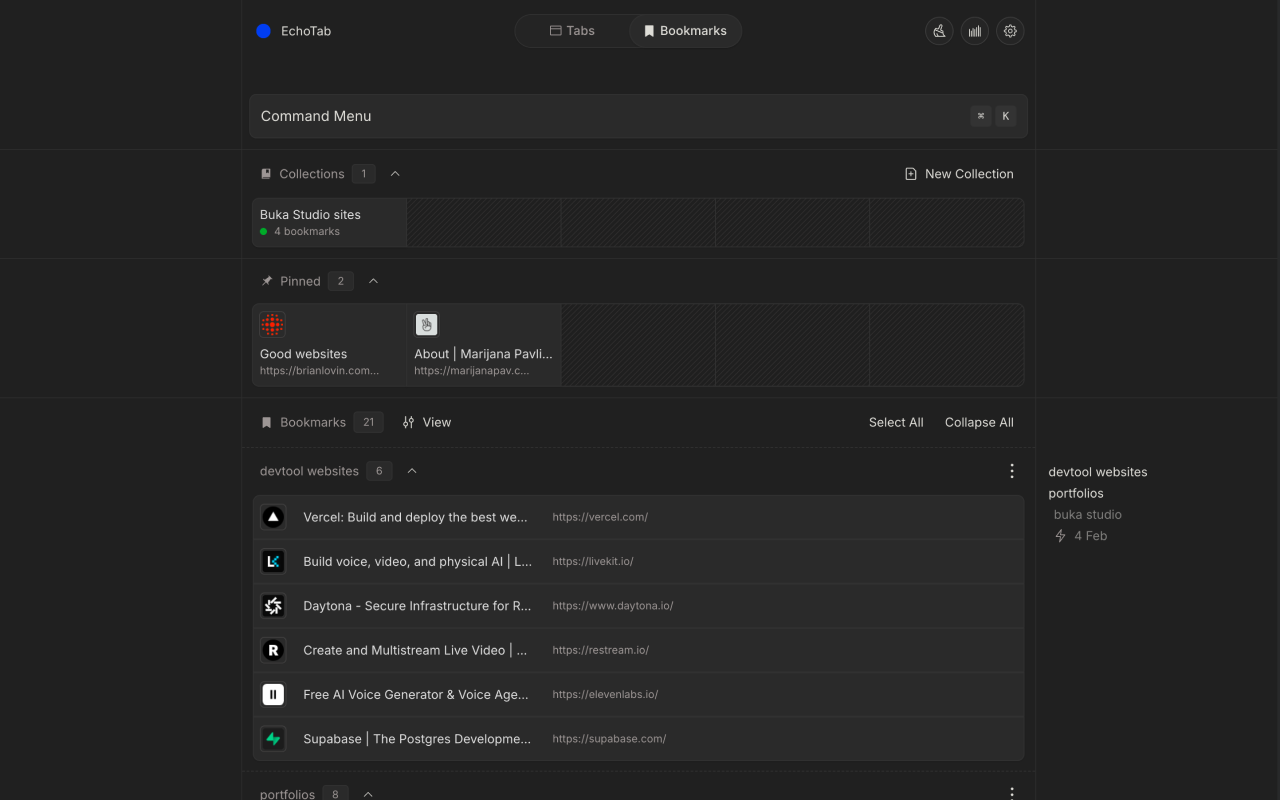Screen dimensions: 1280x800
Task: Open the Build voice, video bookmark title
Action: point(418,561)
